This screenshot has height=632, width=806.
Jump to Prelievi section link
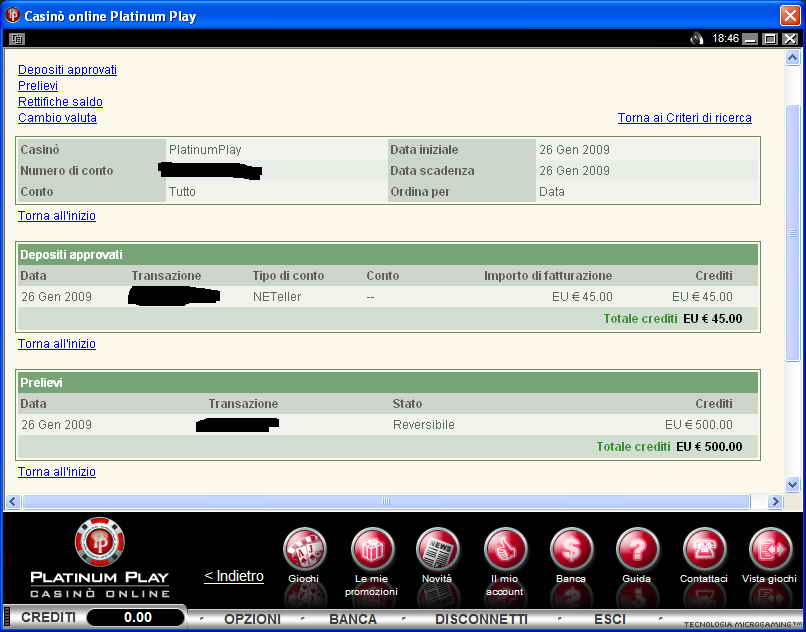tap(38, 86)
